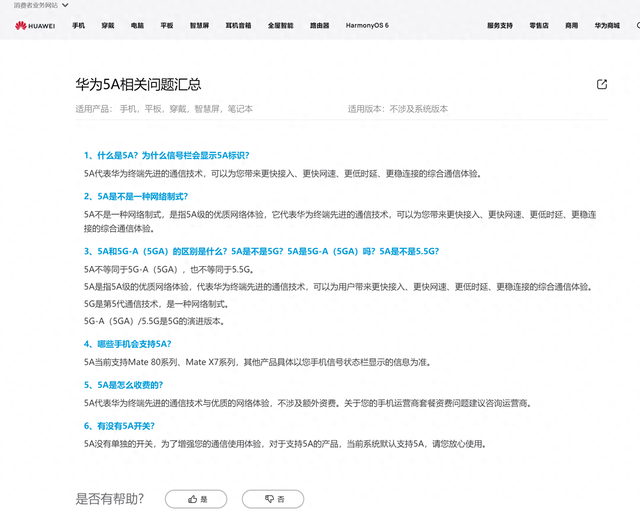640x531 pixels.
Task: Open the 耳机音箱 navigation menu
Action: click(238, 25)
